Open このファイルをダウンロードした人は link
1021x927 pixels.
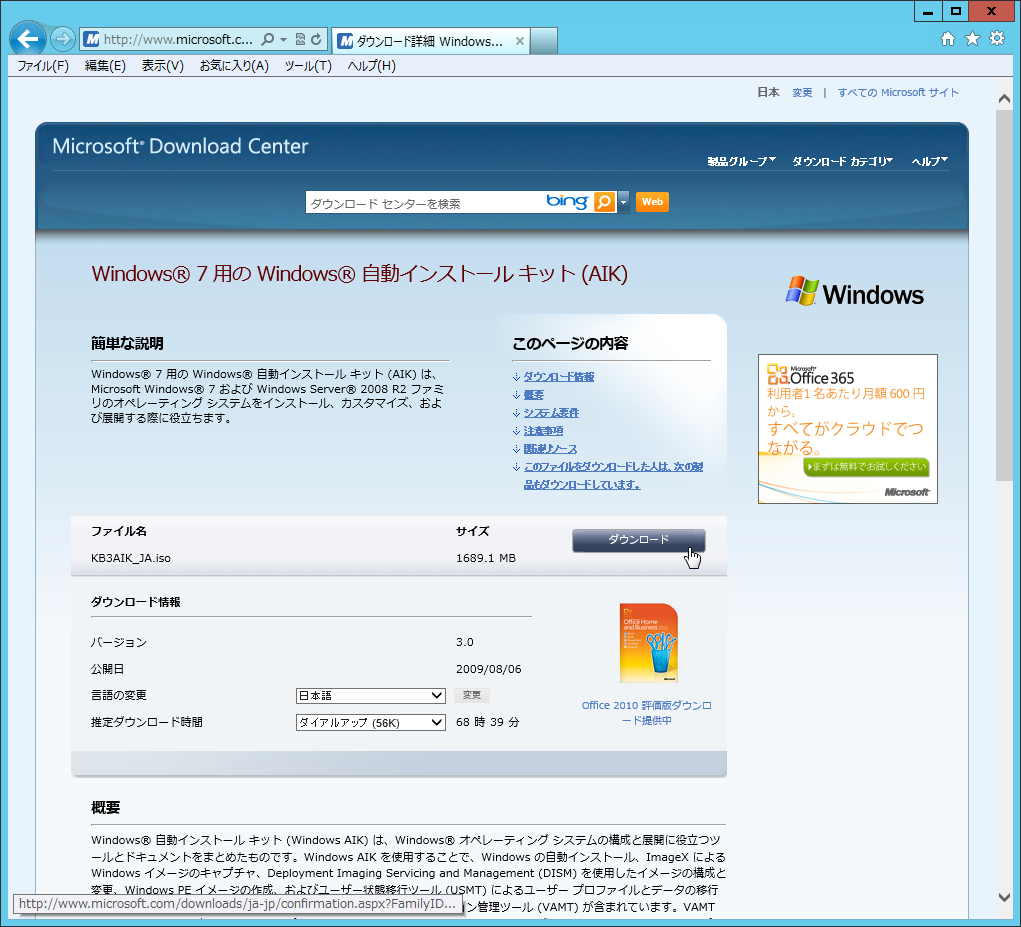pos(613,476)
